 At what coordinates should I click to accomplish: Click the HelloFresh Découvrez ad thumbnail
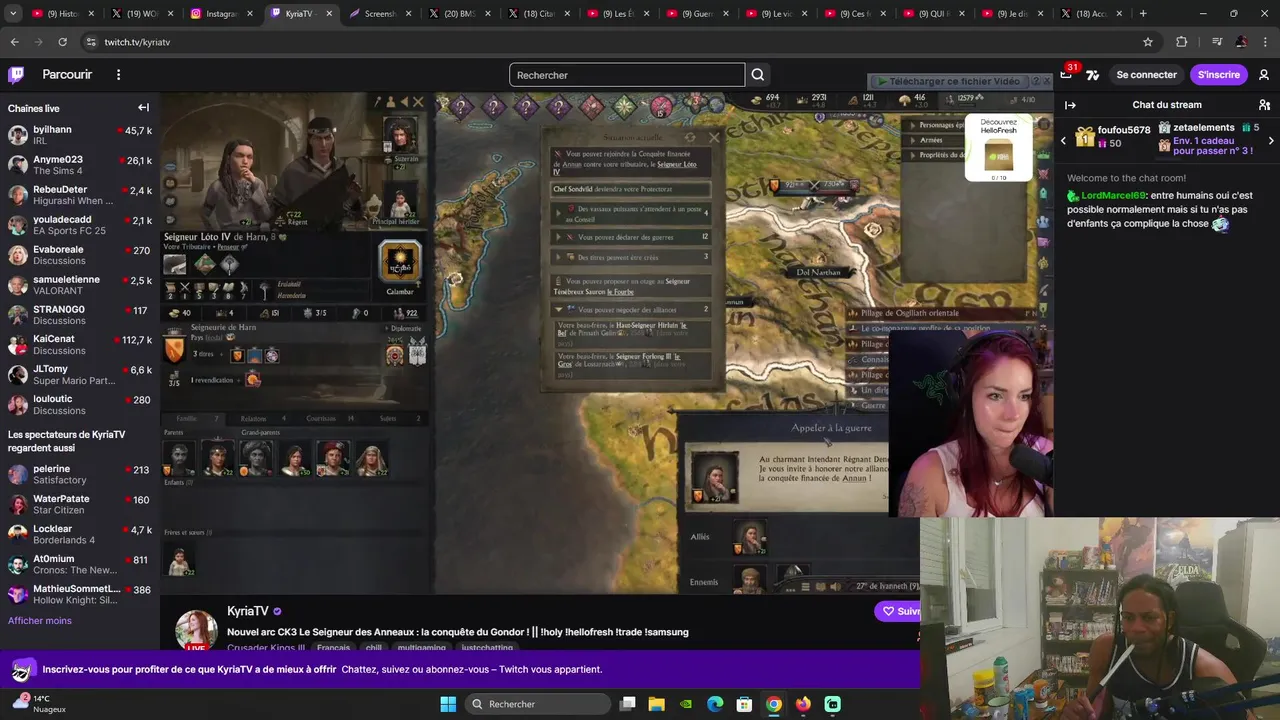(x=998, y=148)
